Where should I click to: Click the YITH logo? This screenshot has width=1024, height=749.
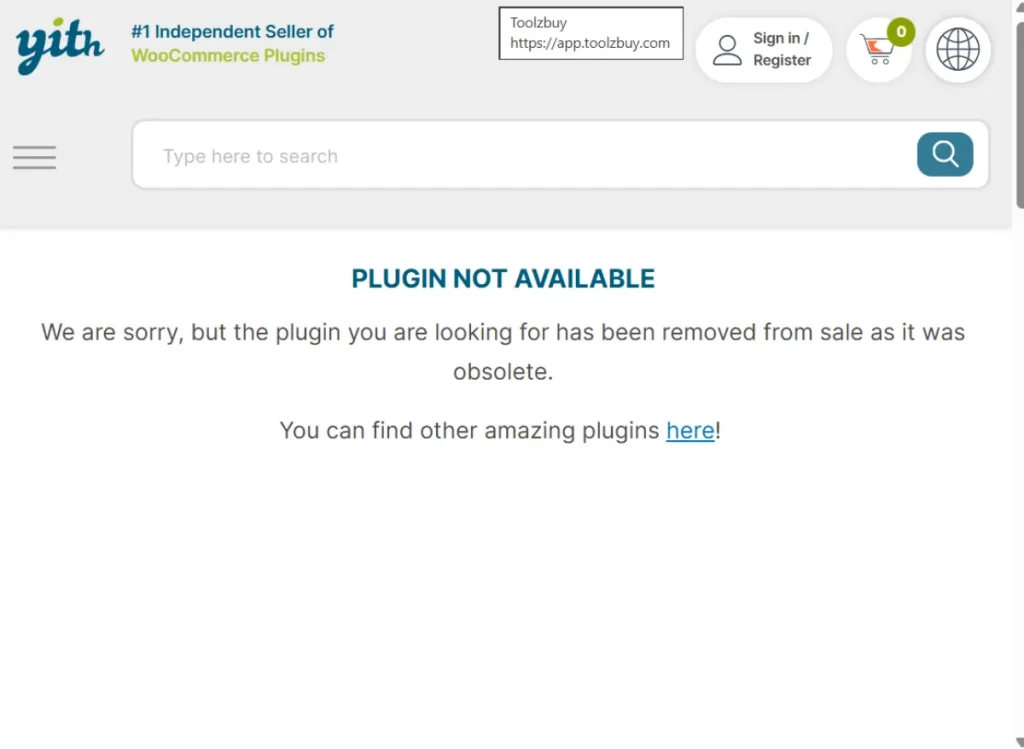(58, 45)
